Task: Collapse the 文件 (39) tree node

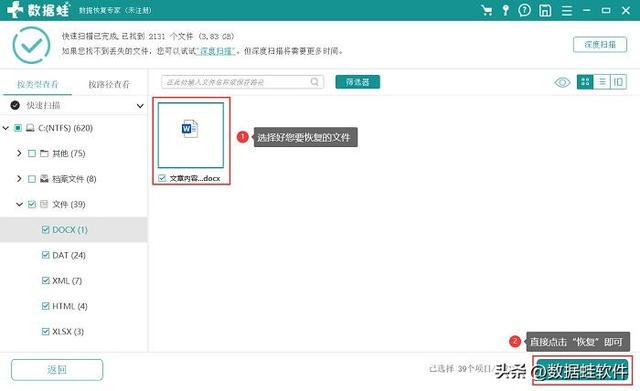Action: point(19,204)
